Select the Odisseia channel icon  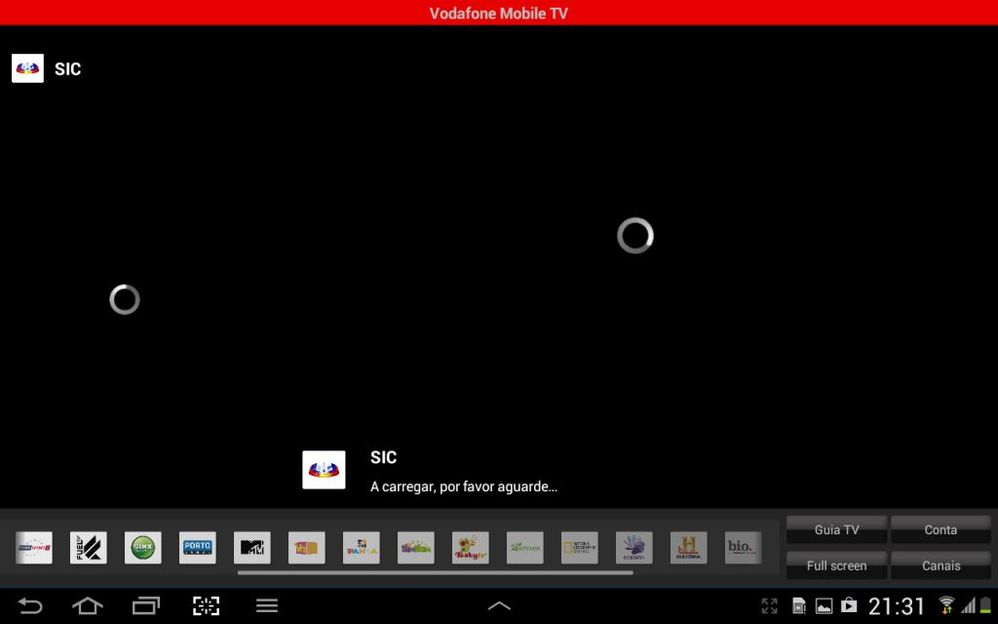tap(633, 547)
